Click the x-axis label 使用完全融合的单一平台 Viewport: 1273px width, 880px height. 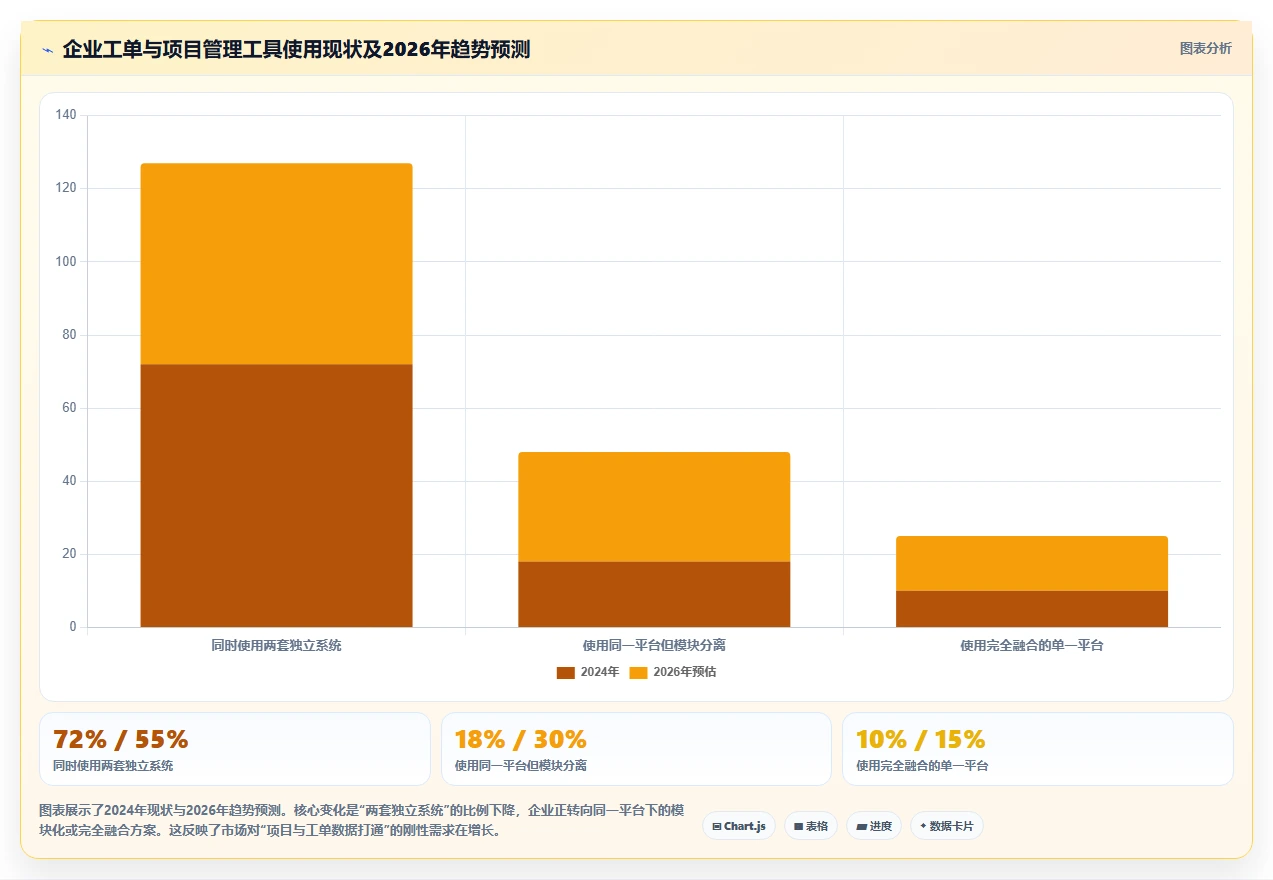[x=1032, y=646]
